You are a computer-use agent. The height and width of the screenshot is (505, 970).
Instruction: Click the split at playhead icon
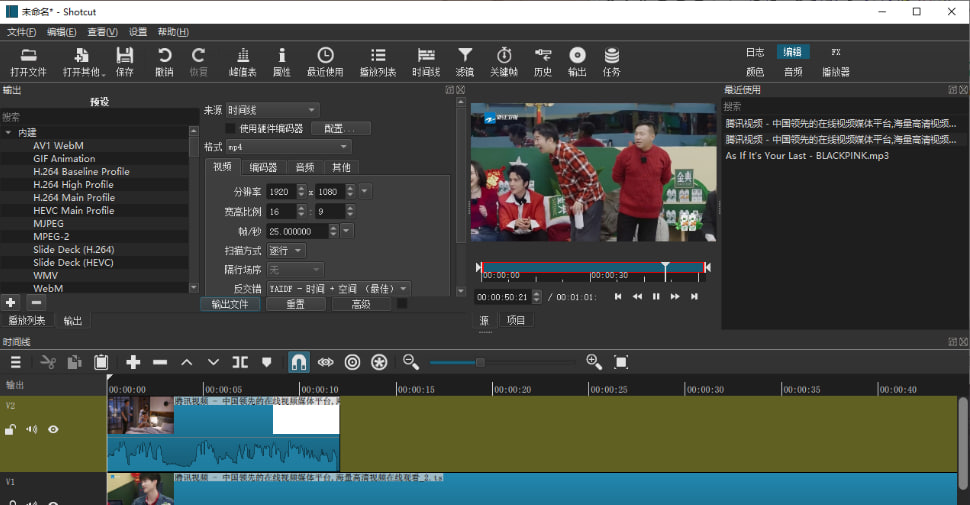point(240,362)
